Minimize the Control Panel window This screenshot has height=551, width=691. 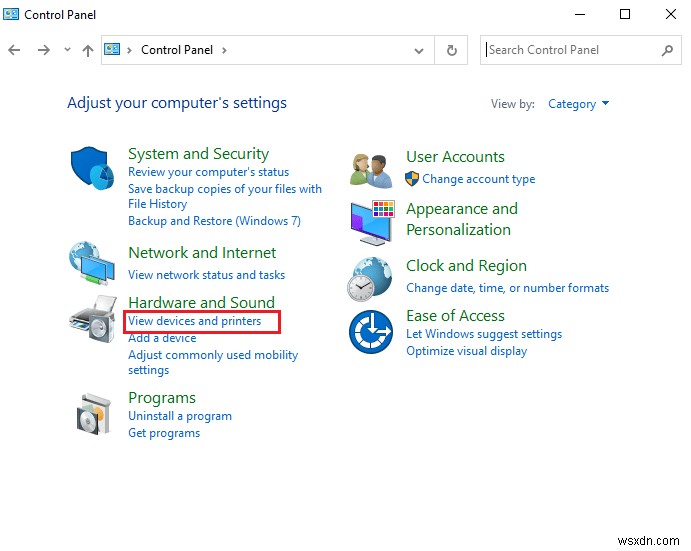coord(580,14)
